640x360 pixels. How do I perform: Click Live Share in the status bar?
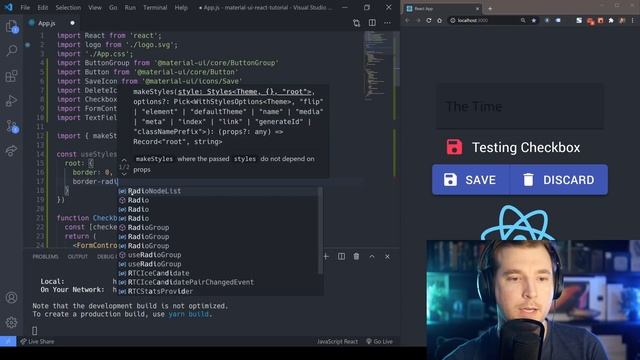point(37,341)
